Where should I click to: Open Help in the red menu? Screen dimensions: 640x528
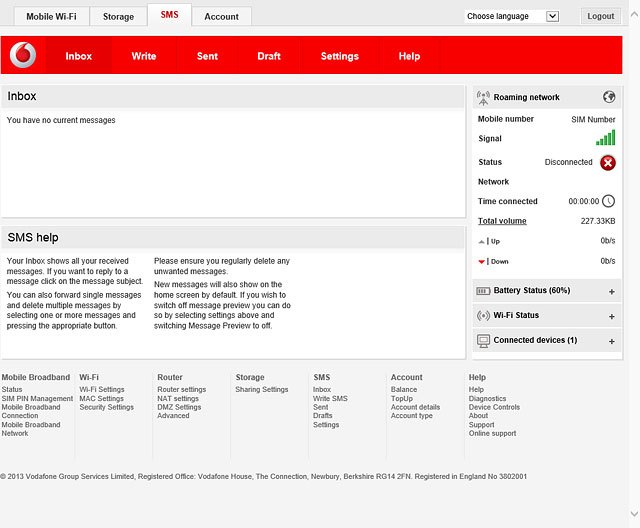[x=409, y=56]
